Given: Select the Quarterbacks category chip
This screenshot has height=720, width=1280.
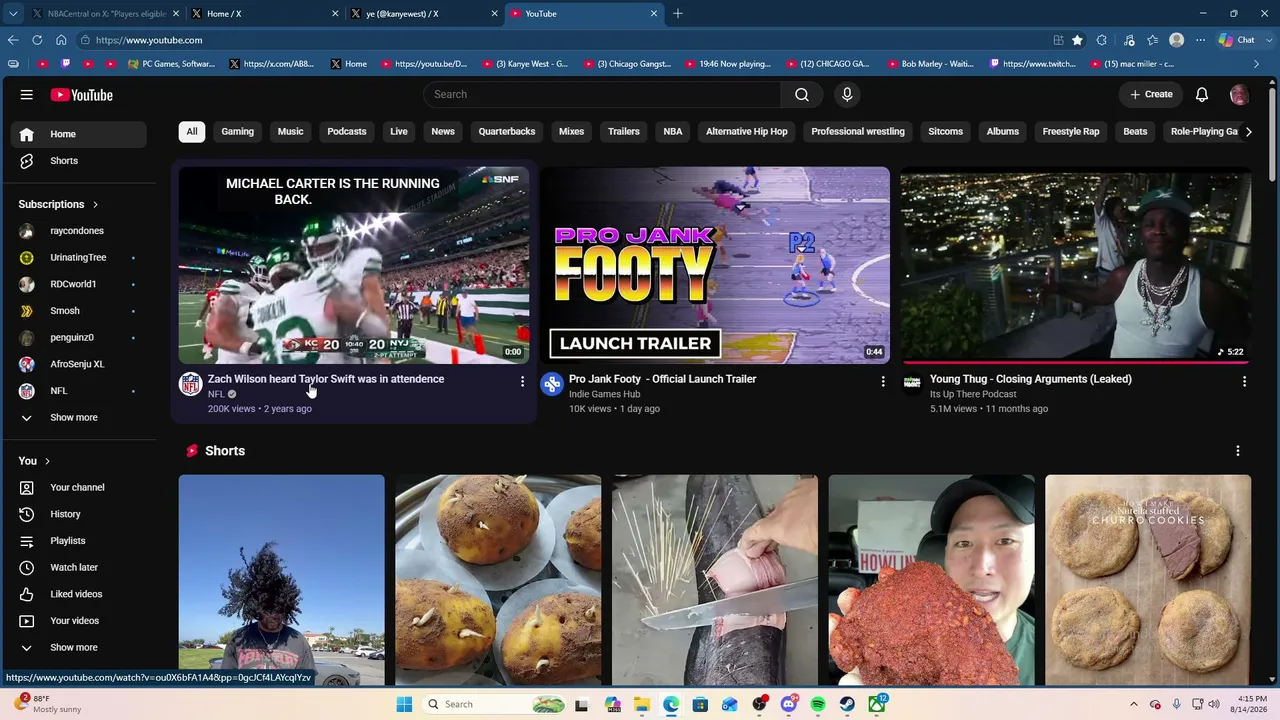Looking at the screenshot, I should point(507,131).
